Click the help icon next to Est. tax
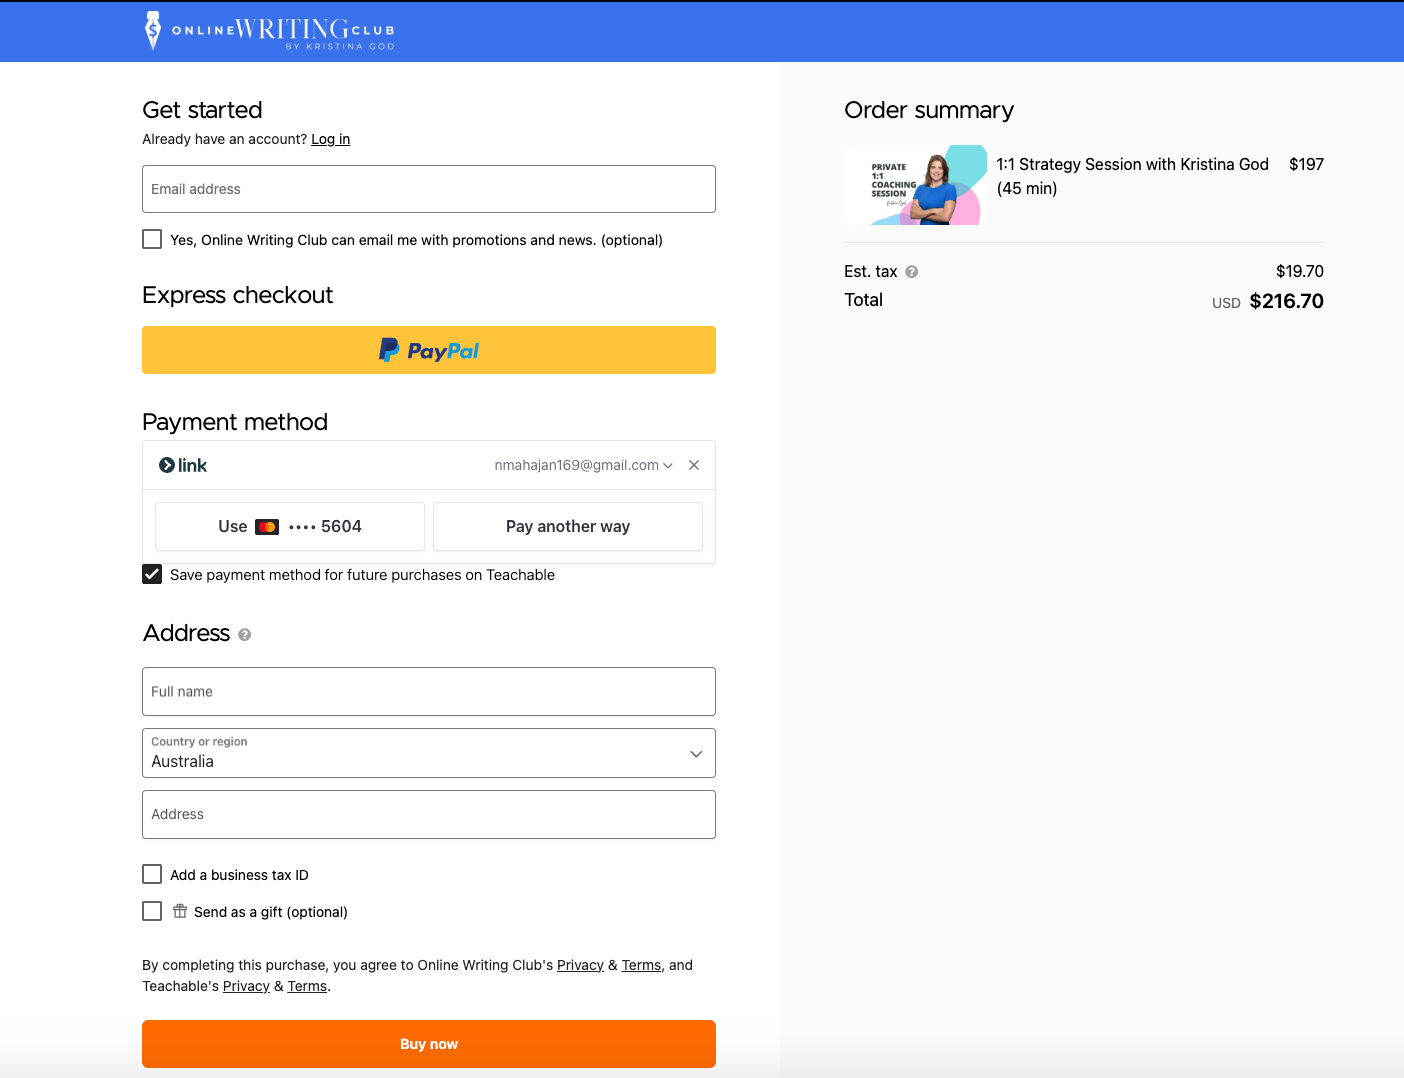The height and width of the screenshot is (1078, 1404). click(x=911, y=271)
